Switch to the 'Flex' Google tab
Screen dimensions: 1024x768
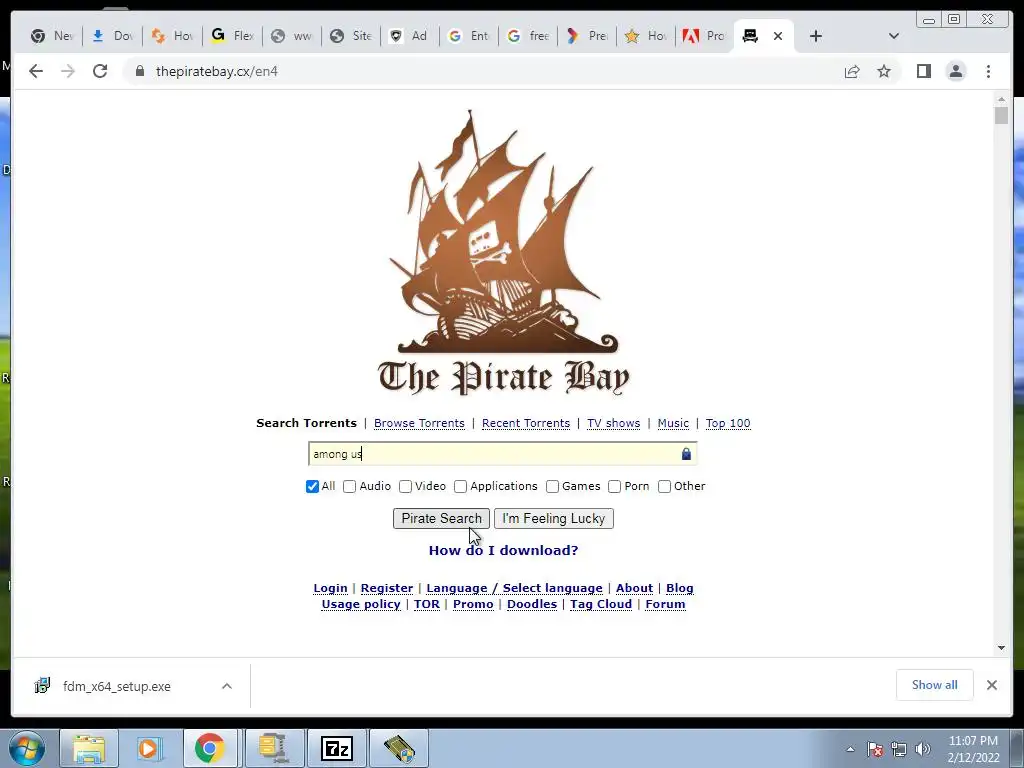coord(232,36)
